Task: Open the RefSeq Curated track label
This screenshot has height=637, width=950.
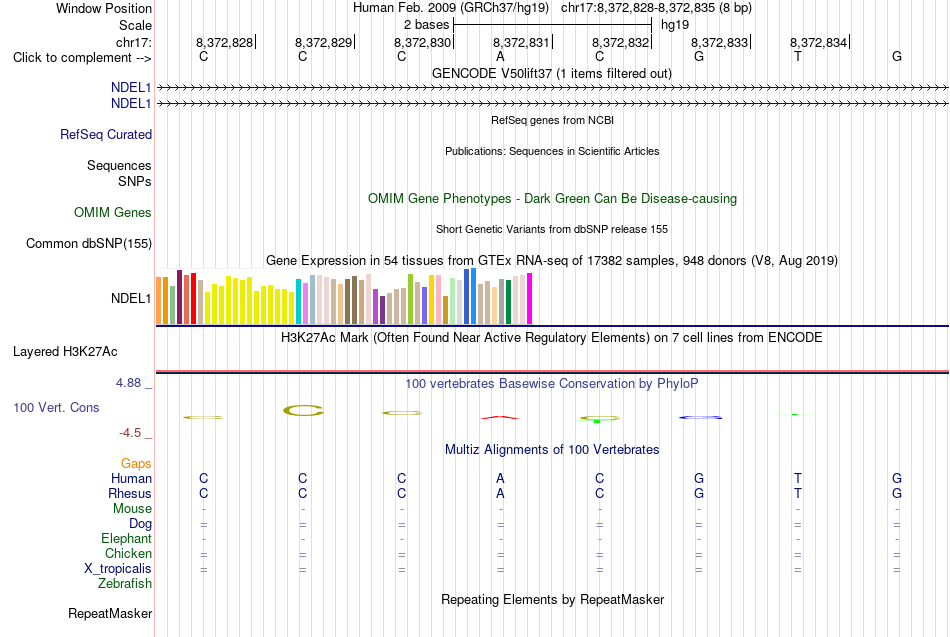Action: tap(106, 135)
